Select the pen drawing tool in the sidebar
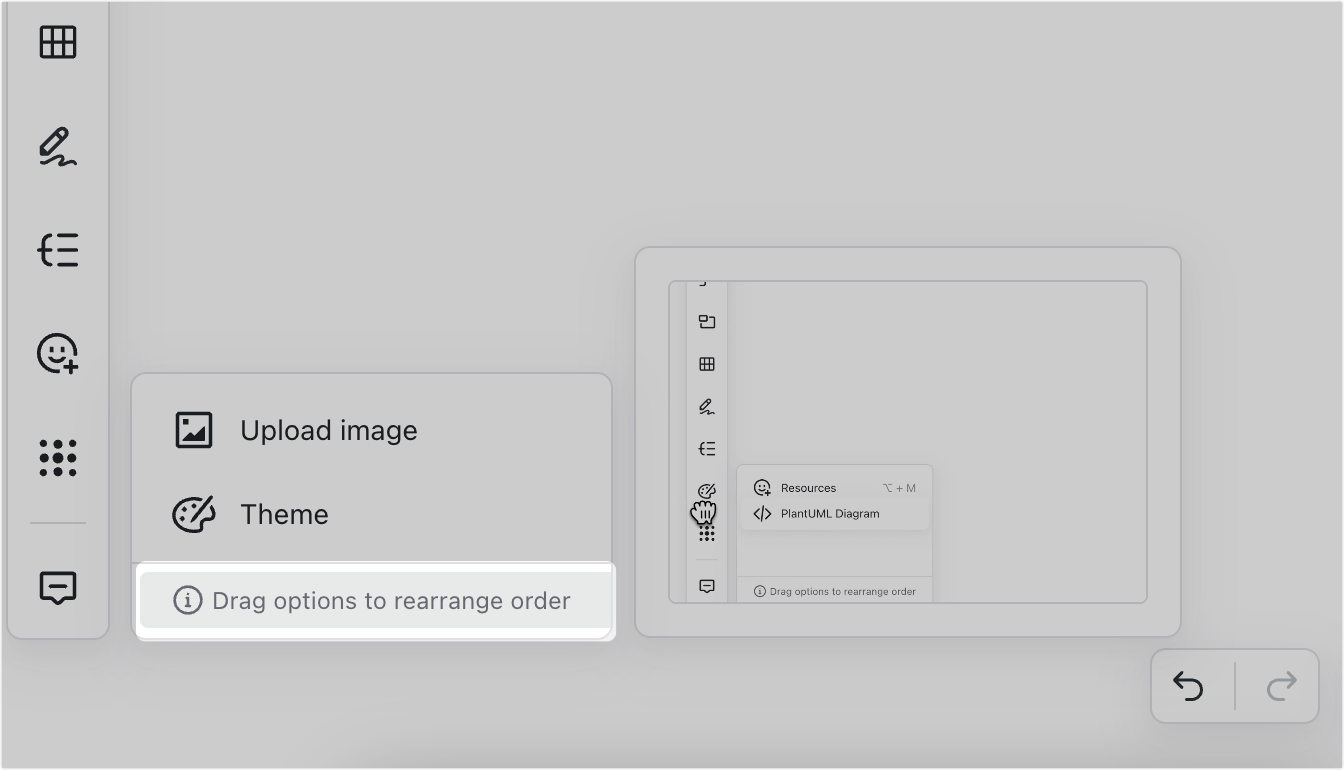This screenshot has width=1344, height=770. 58,146
